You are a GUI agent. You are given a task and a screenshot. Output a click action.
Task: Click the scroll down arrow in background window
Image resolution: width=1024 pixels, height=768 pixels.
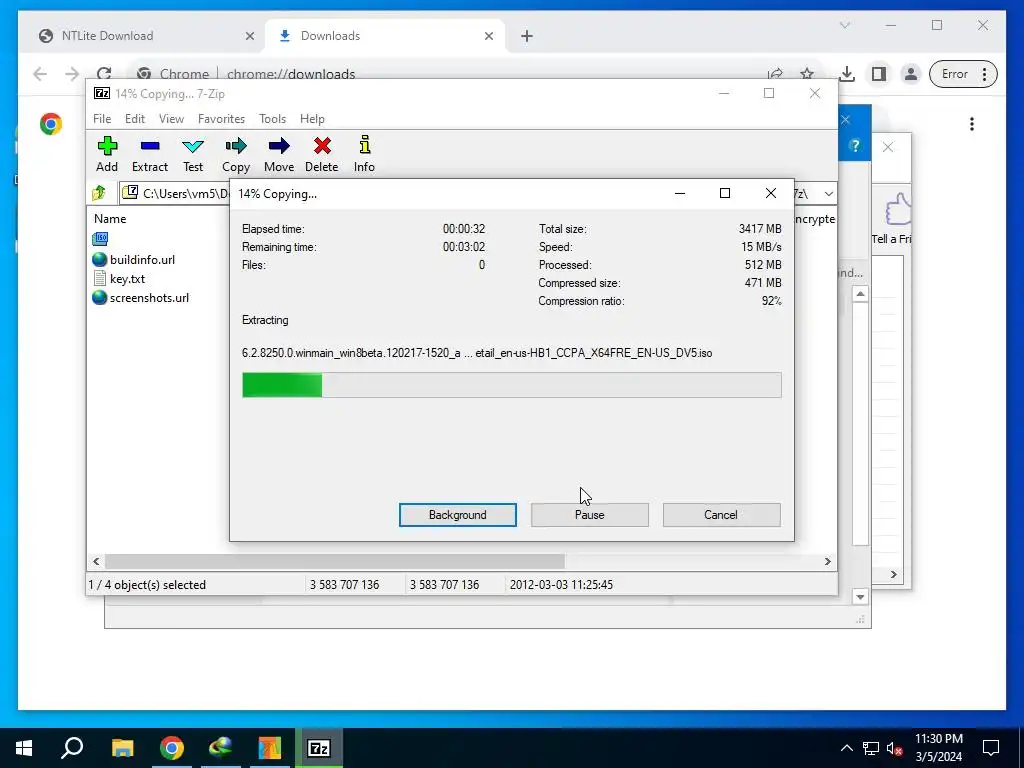860,596
